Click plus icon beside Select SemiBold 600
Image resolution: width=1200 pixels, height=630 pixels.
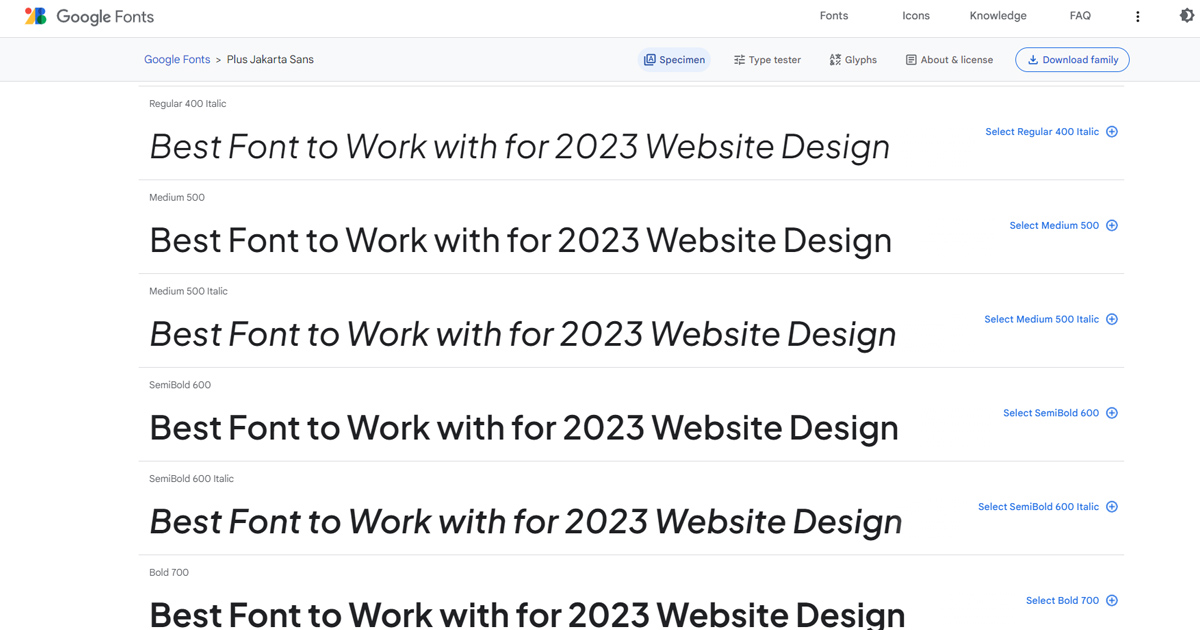click(x=1112, y=413)
